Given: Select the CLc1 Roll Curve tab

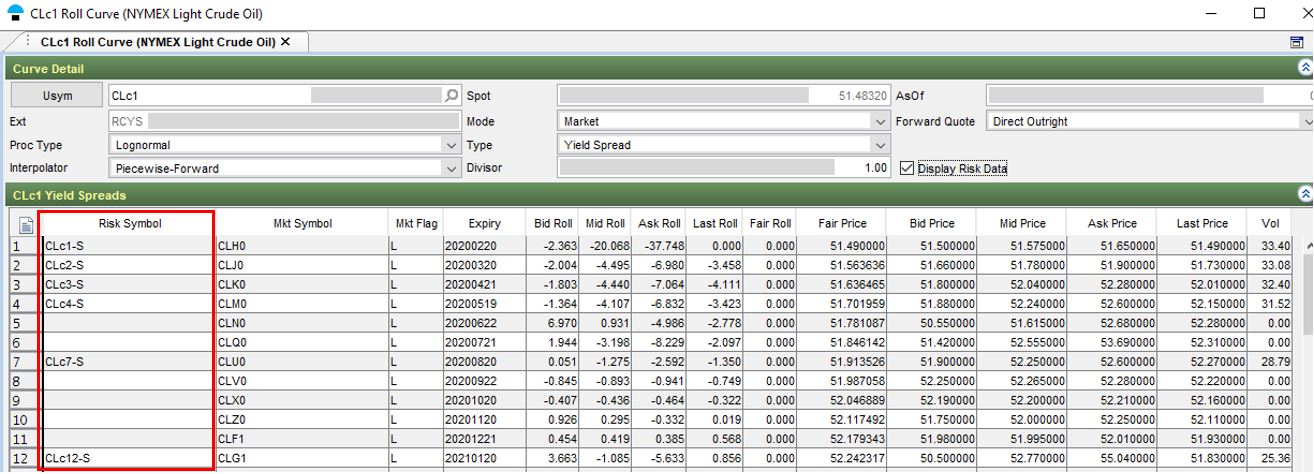Looking at the screenshot, I should pyautogui.click(x=157, y=42).
